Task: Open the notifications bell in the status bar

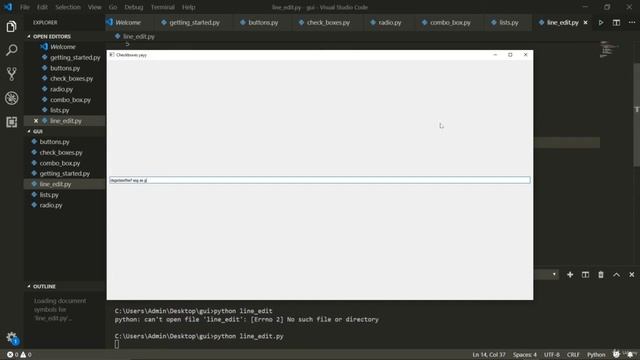Action: (x=630, y=354)
